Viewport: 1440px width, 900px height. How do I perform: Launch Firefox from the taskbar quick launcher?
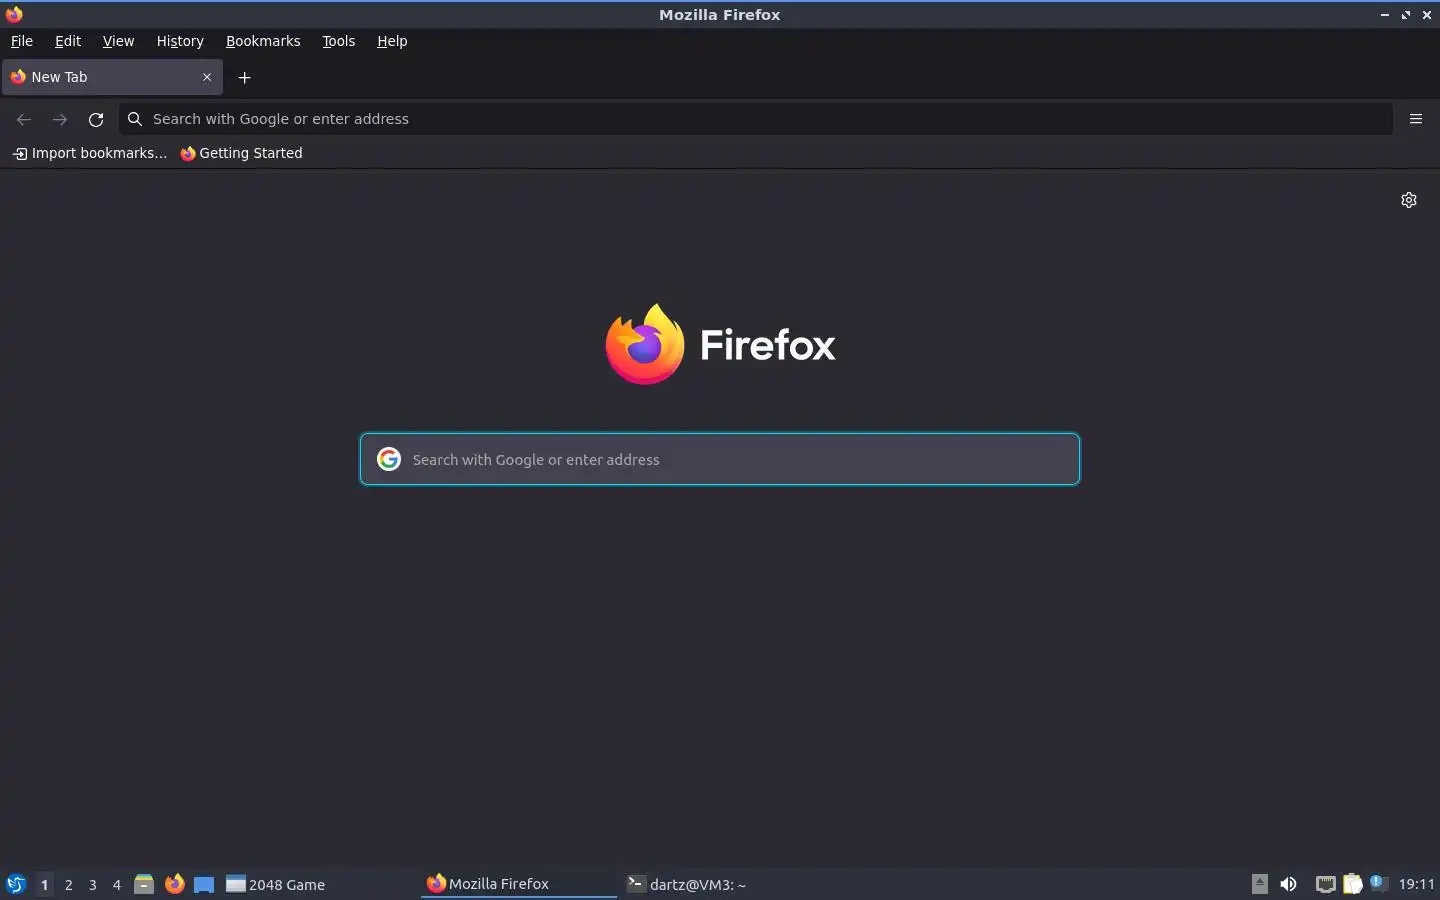pyautogui.click(x=174, y=884)
